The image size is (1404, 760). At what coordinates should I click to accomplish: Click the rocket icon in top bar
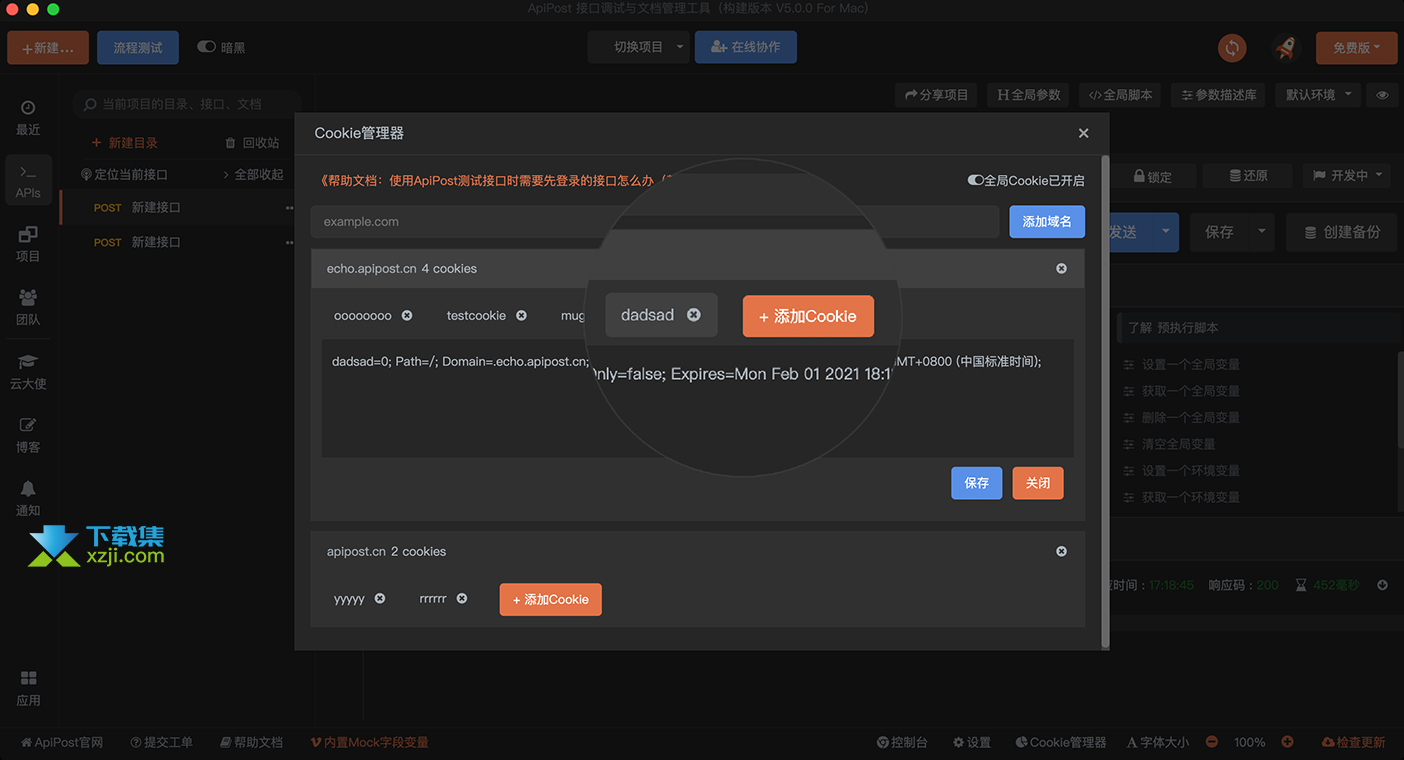coord(1285,47)
